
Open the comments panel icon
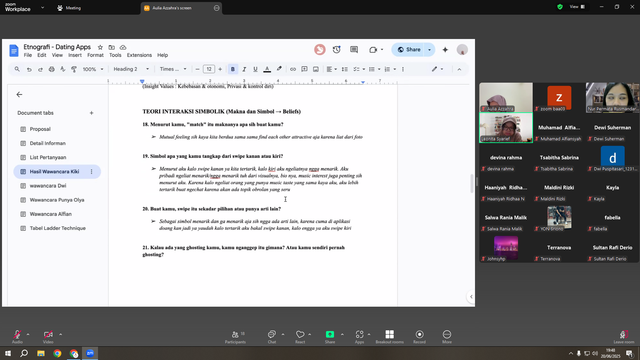tap(354, 49)
